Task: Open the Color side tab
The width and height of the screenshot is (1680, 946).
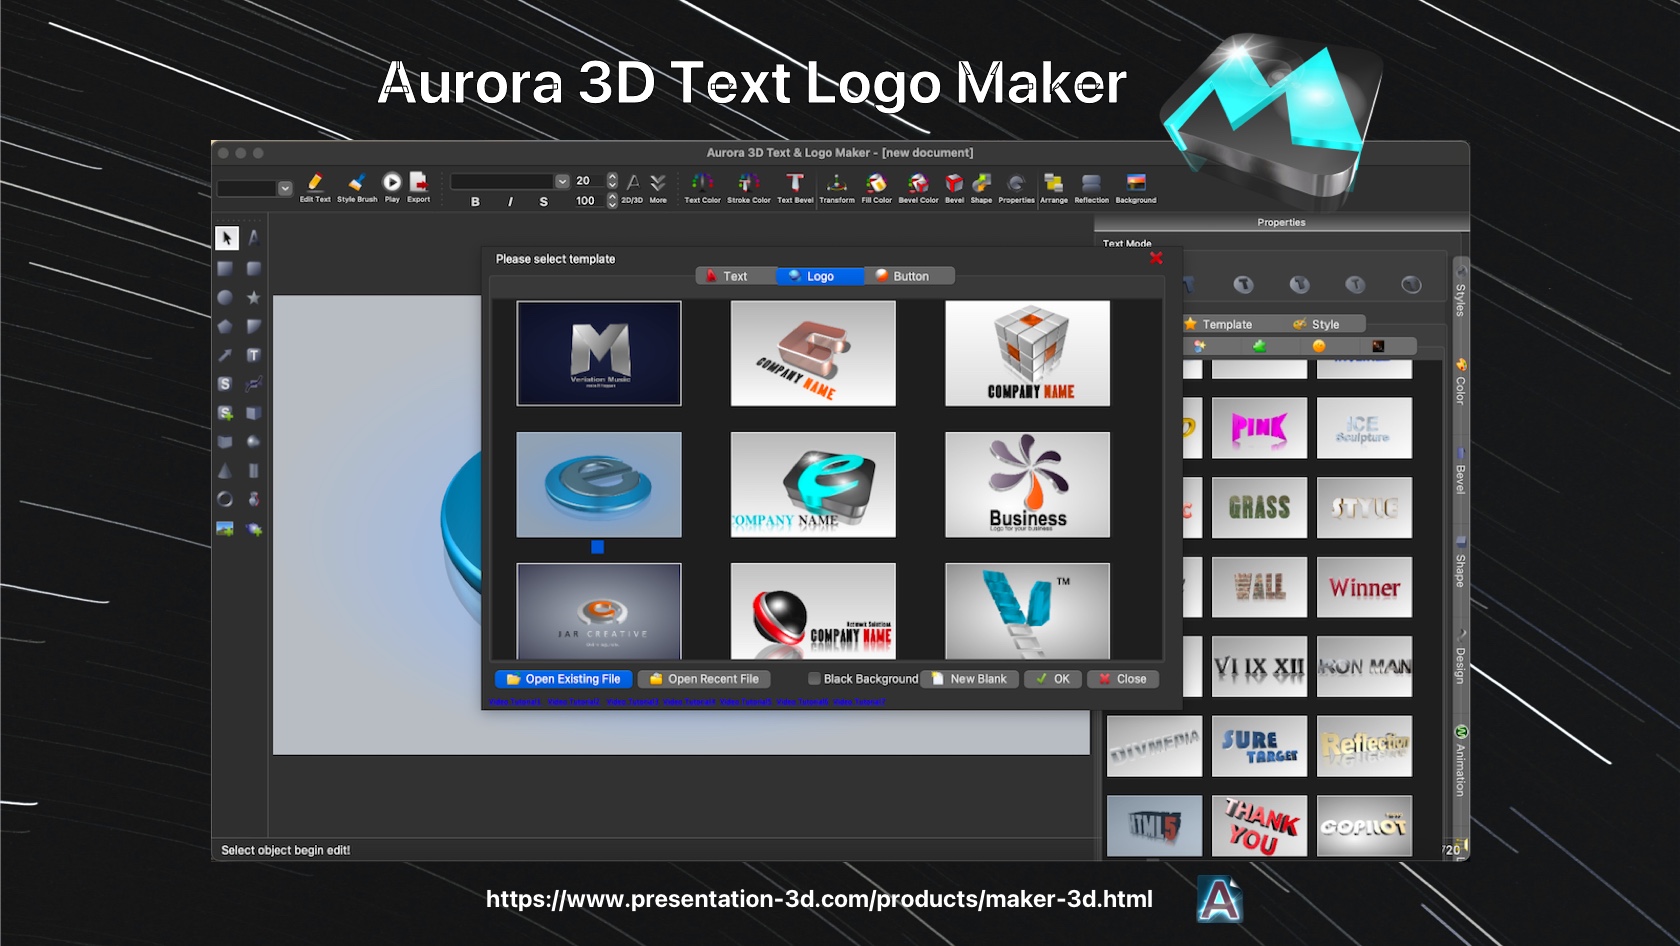Action: coord(1460,382)
